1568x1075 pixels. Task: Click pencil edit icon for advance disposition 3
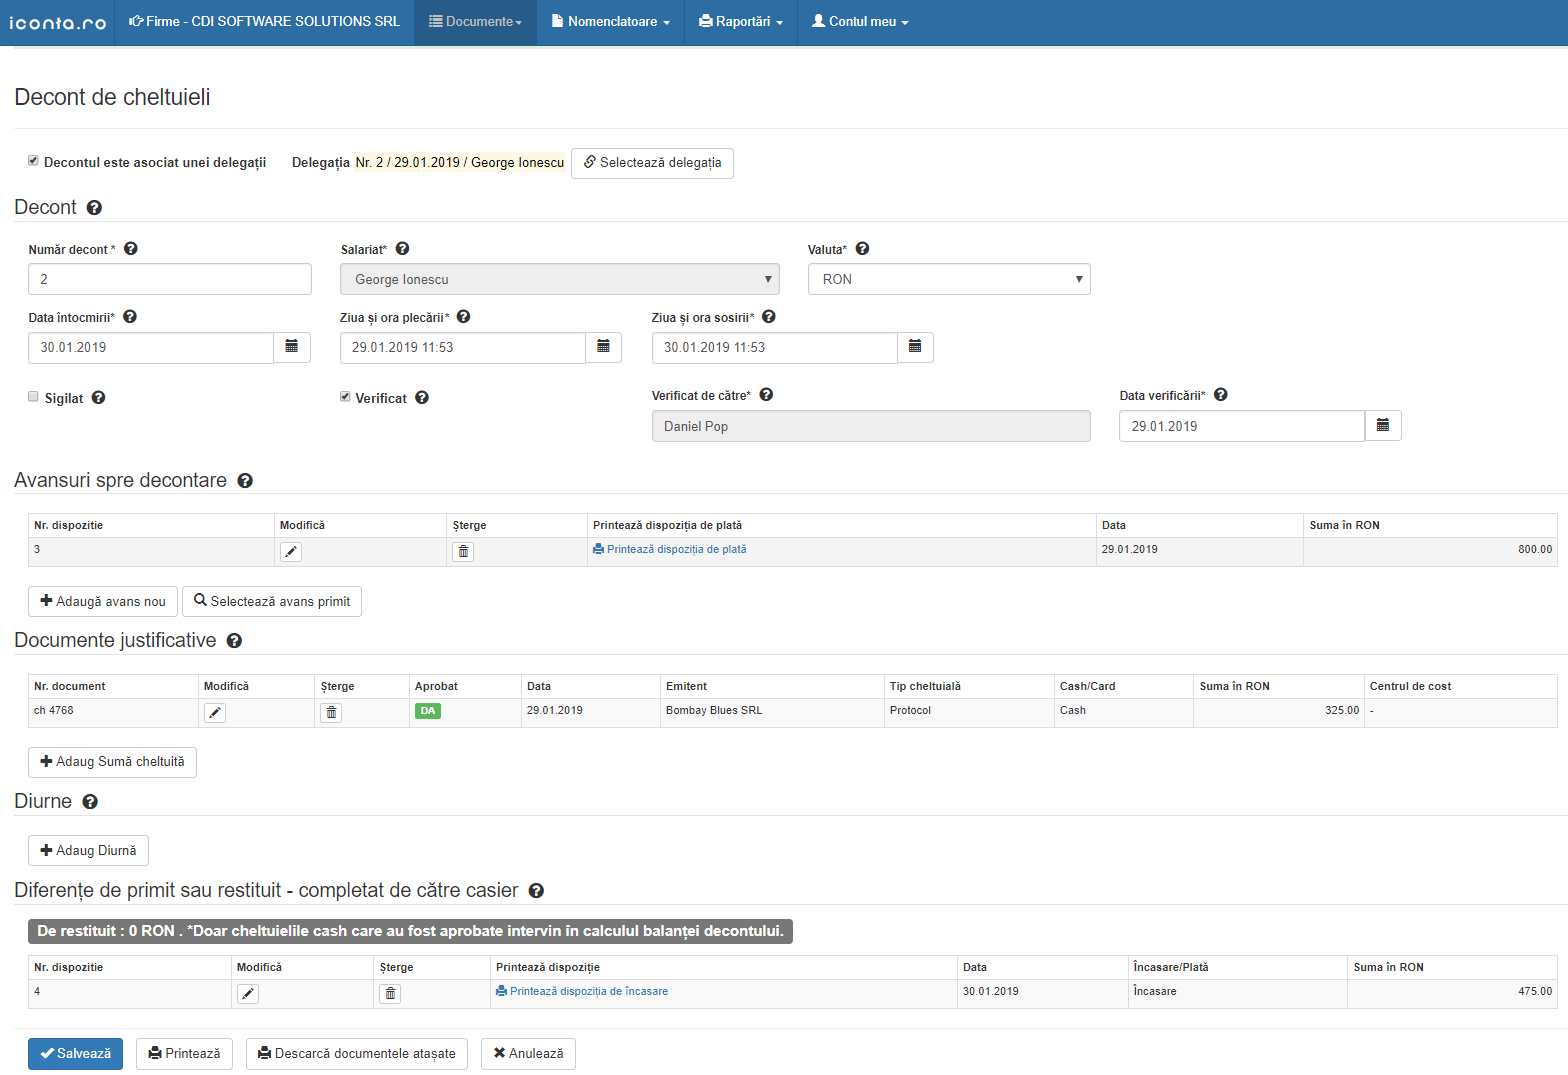pyautogui.click(x=291, y=552)
